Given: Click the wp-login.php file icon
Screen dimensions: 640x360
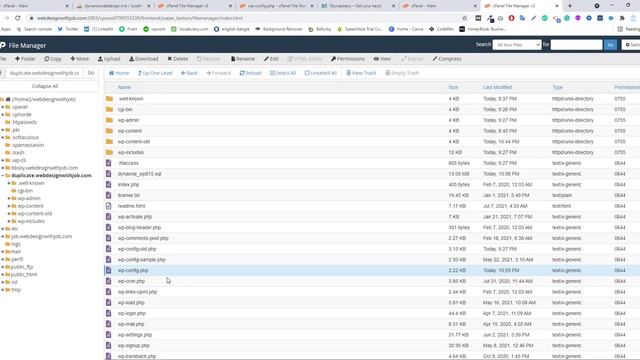Looking at the screenshot, I should pyautogui.click(x=109, y=313).
